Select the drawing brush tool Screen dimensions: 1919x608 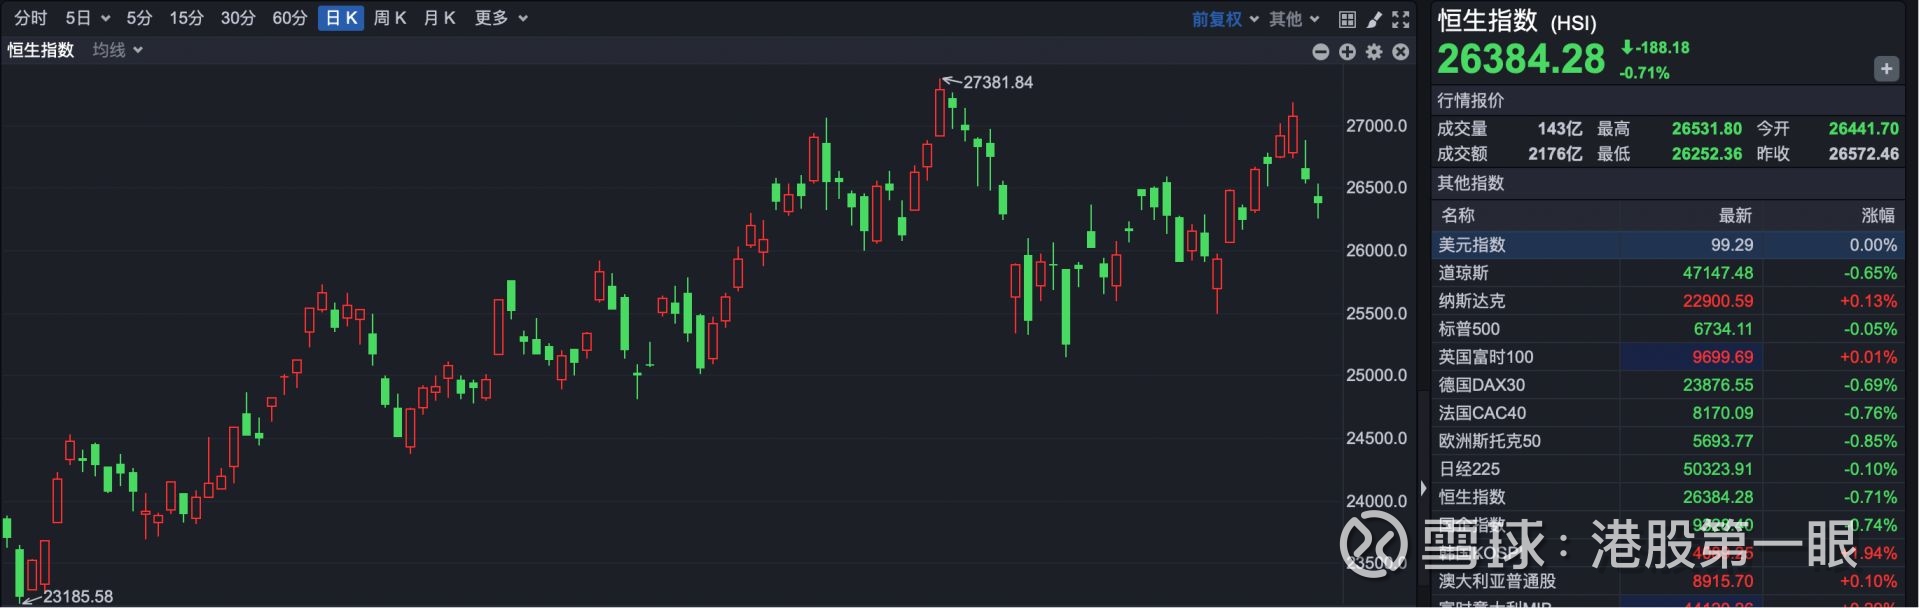click(1374, 19)
